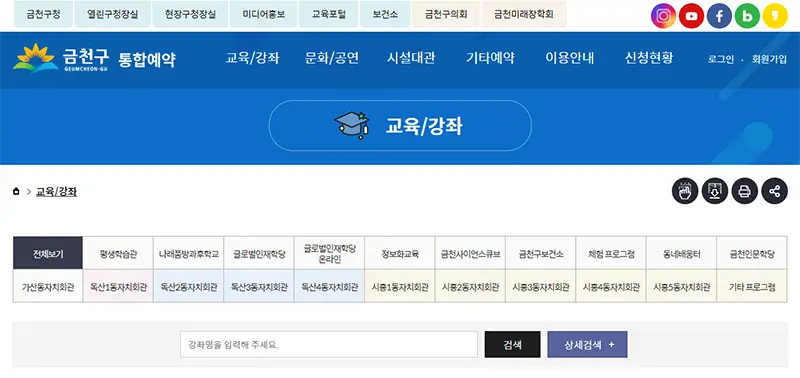Expand the 상세검색 + panel
Screen dimensions: 800x378
587,344
